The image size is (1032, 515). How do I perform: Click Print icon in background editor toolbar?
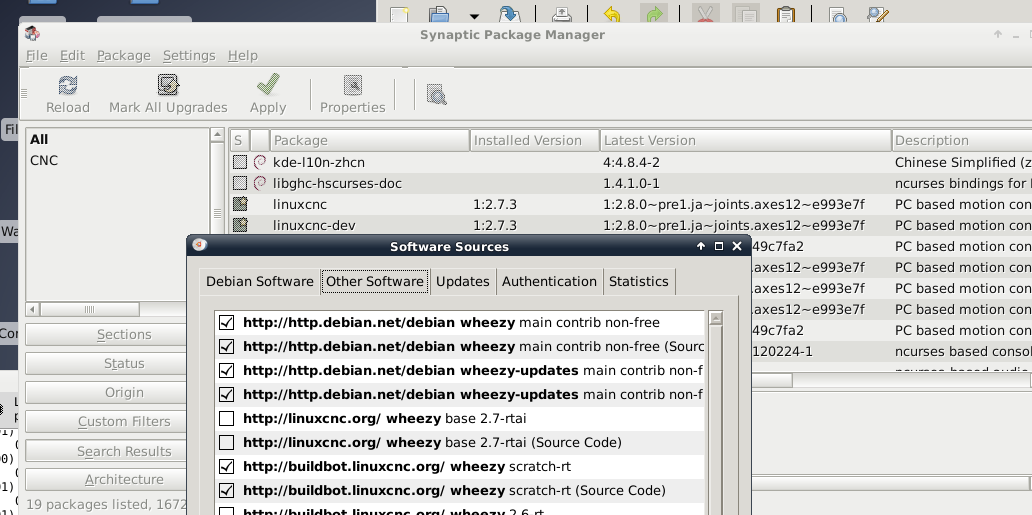pyautogui.click(x=561, y=14)
